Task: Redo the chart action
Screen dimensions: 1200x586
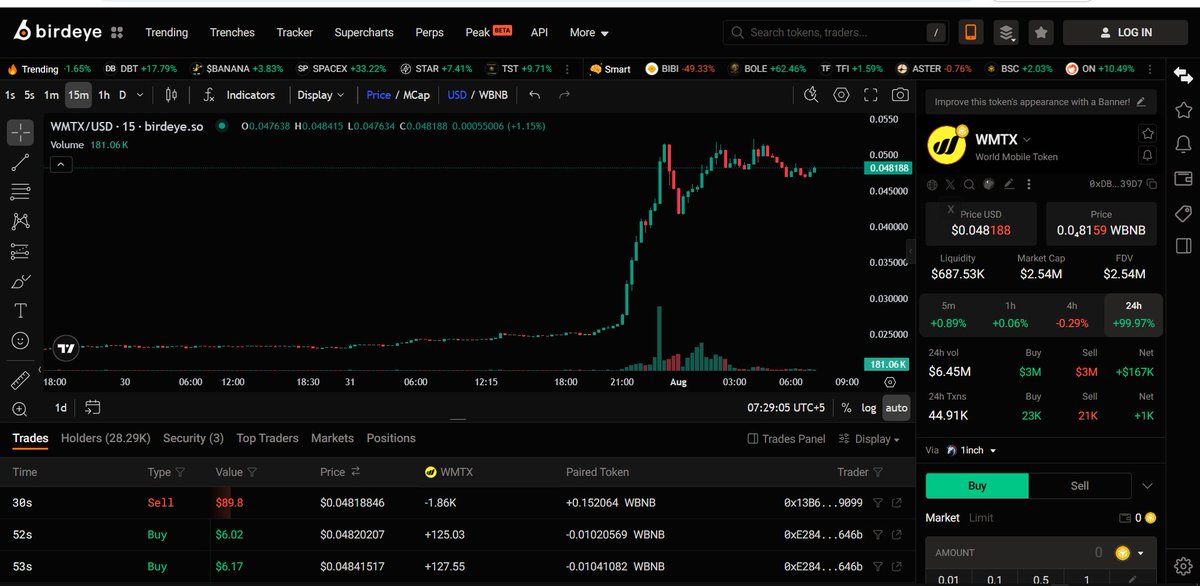Action: [564, 95]
